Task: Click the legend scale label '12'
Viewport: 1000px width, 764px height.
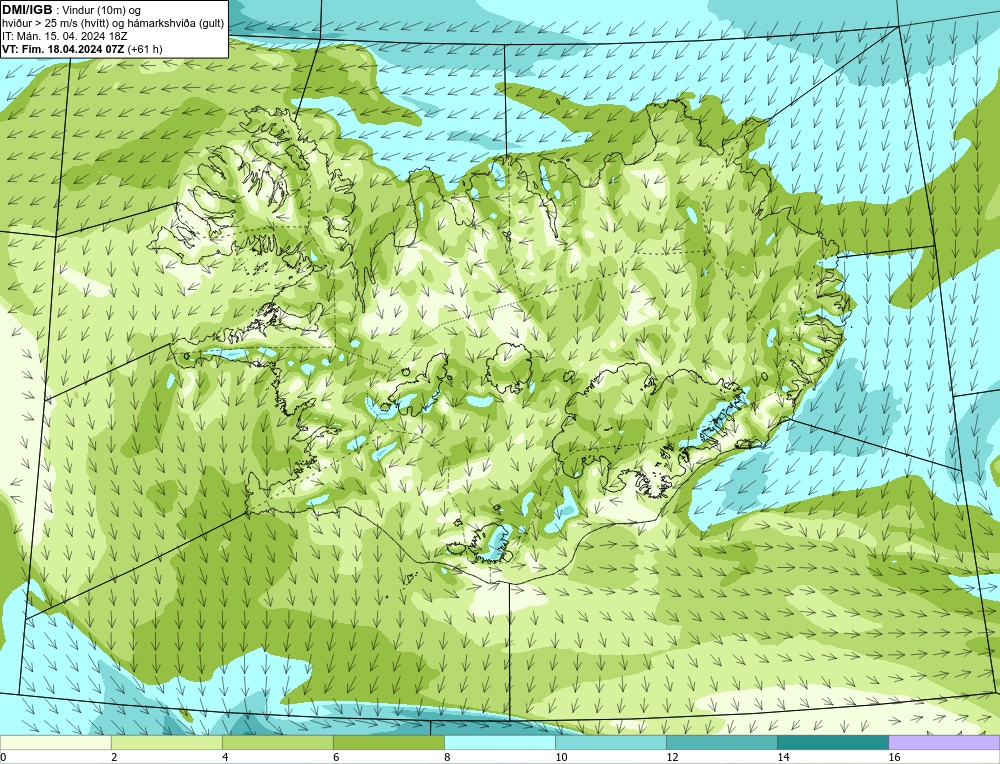Action: 671,757
